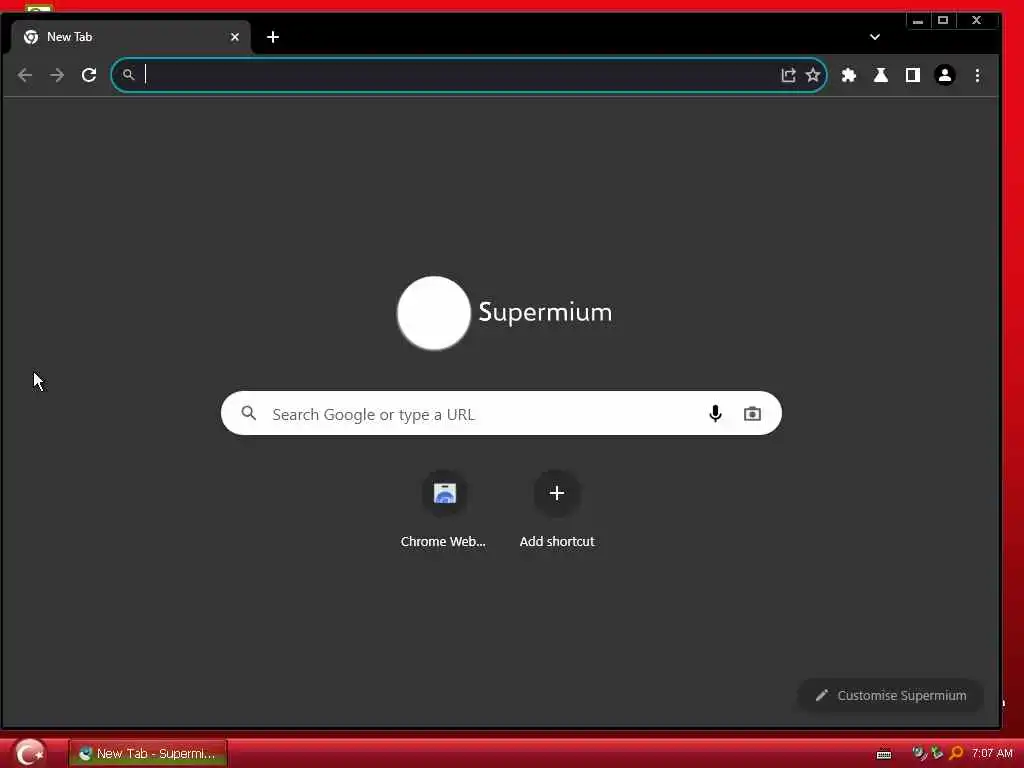Click Customise Supermium button
This screenshot has height=768, width=1024.
point(891,696)
